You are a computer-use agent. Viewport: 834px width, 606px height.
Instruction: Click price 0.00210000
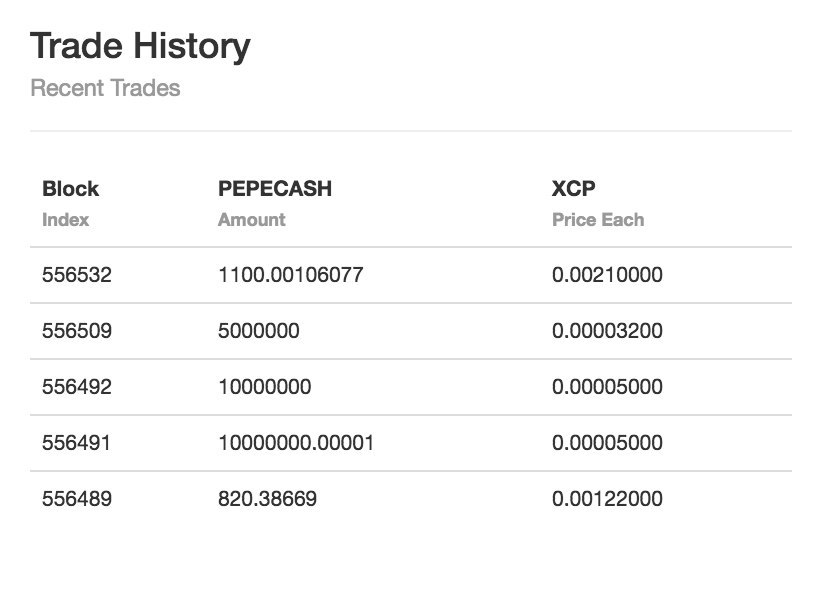[x=607, y=275]
